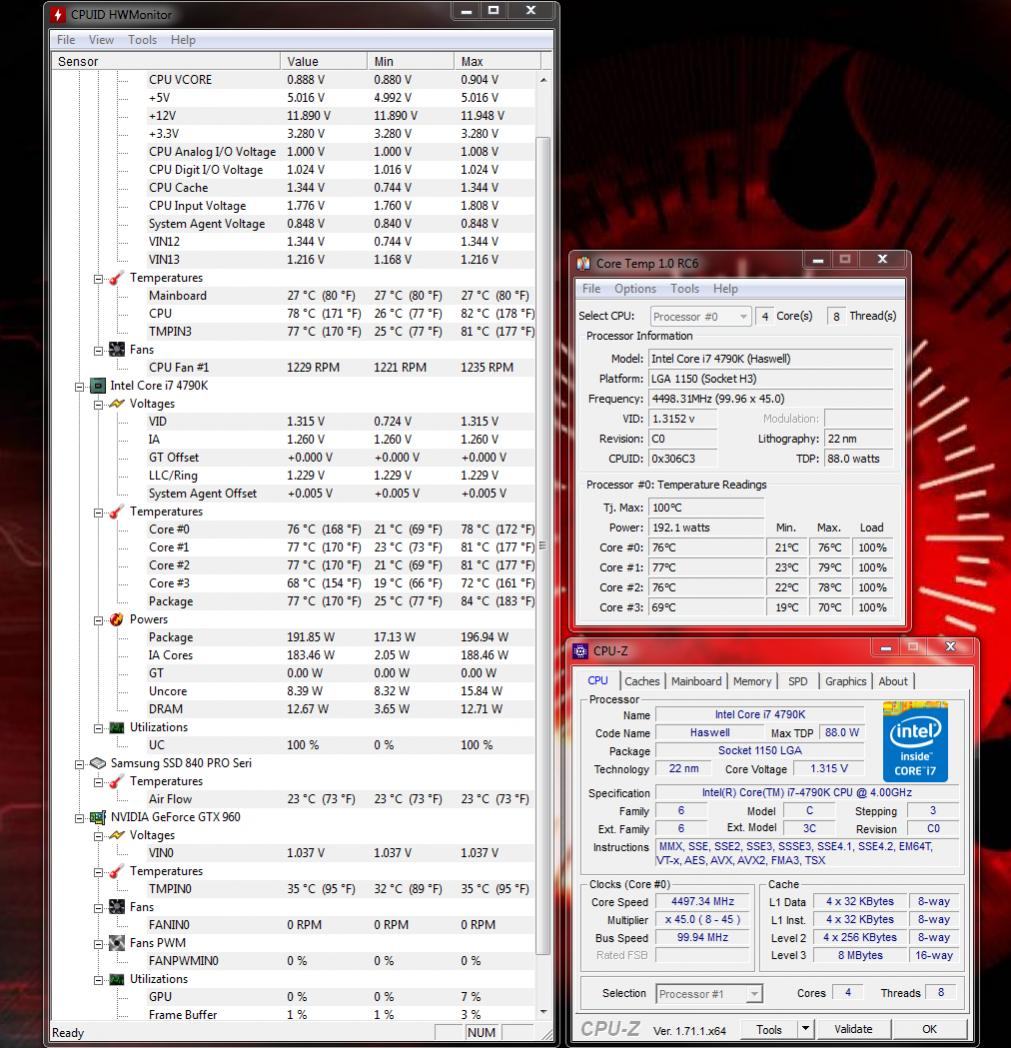
Task: Click the drive icon beside Samsung SSD 840 PRO
Action: [x=98, y=763]
